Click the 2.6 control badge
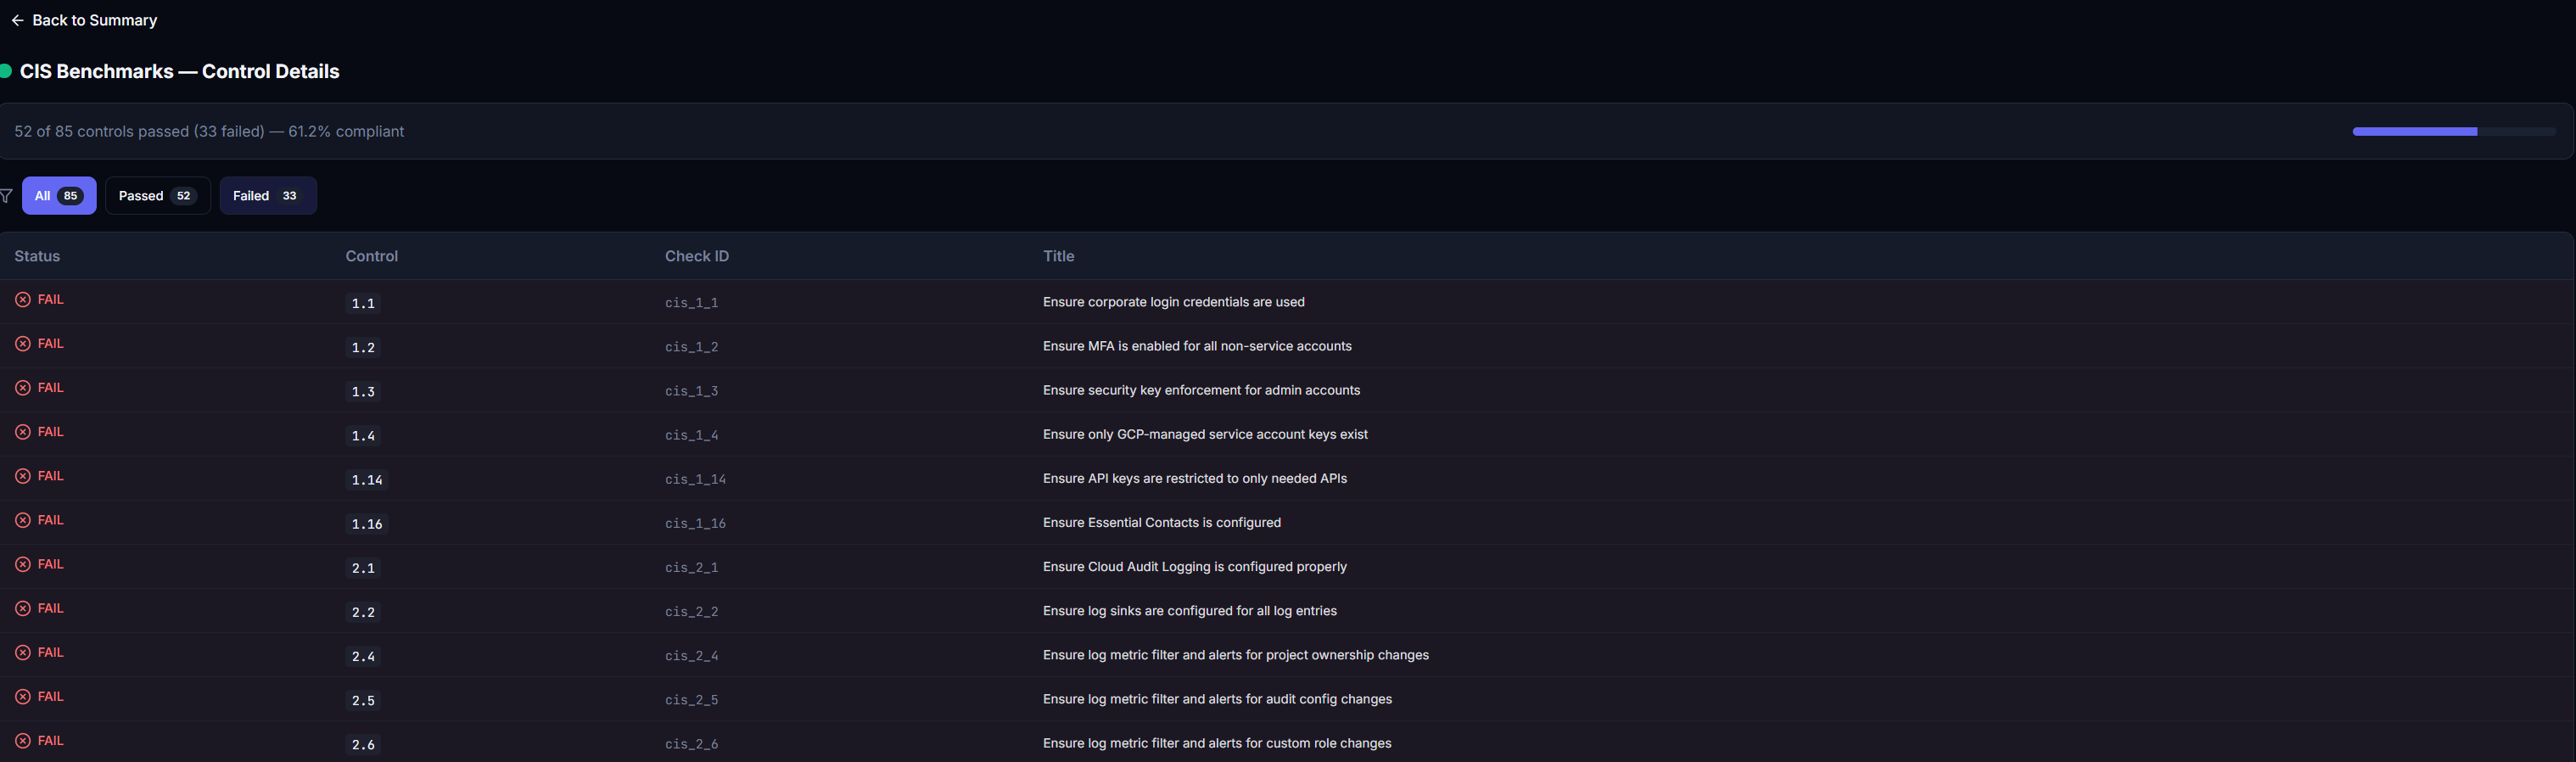The width and height of the screenshot is (2576, 762). (x=363, y=744)
